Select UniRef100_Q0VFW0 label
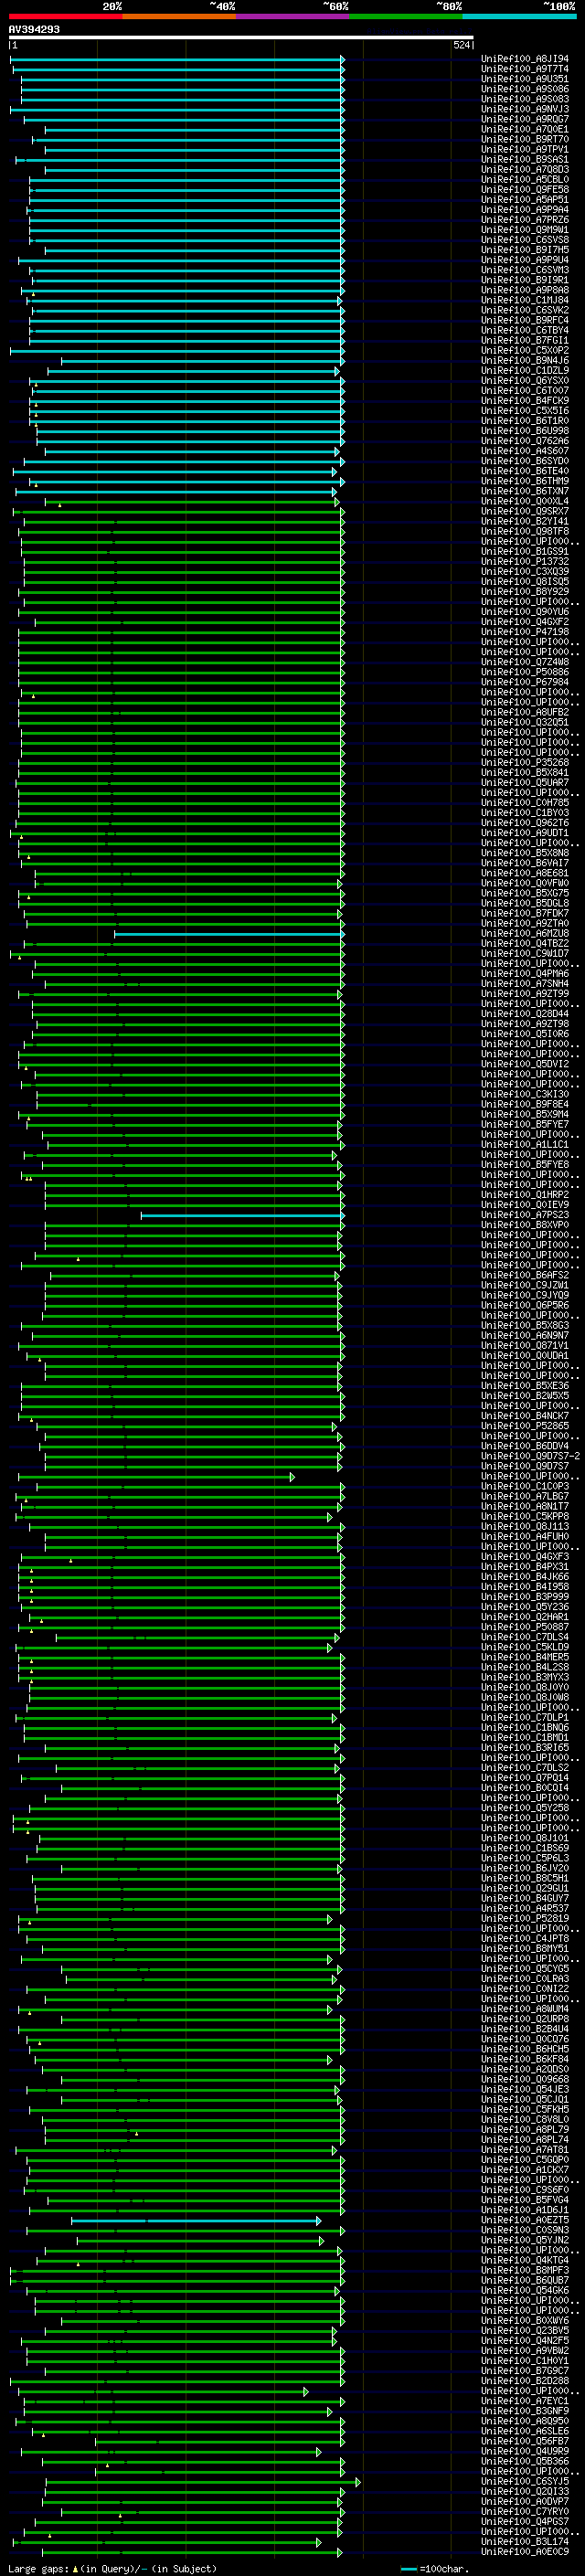Screen dimensions: 585x2576 [x=525, y=883]
